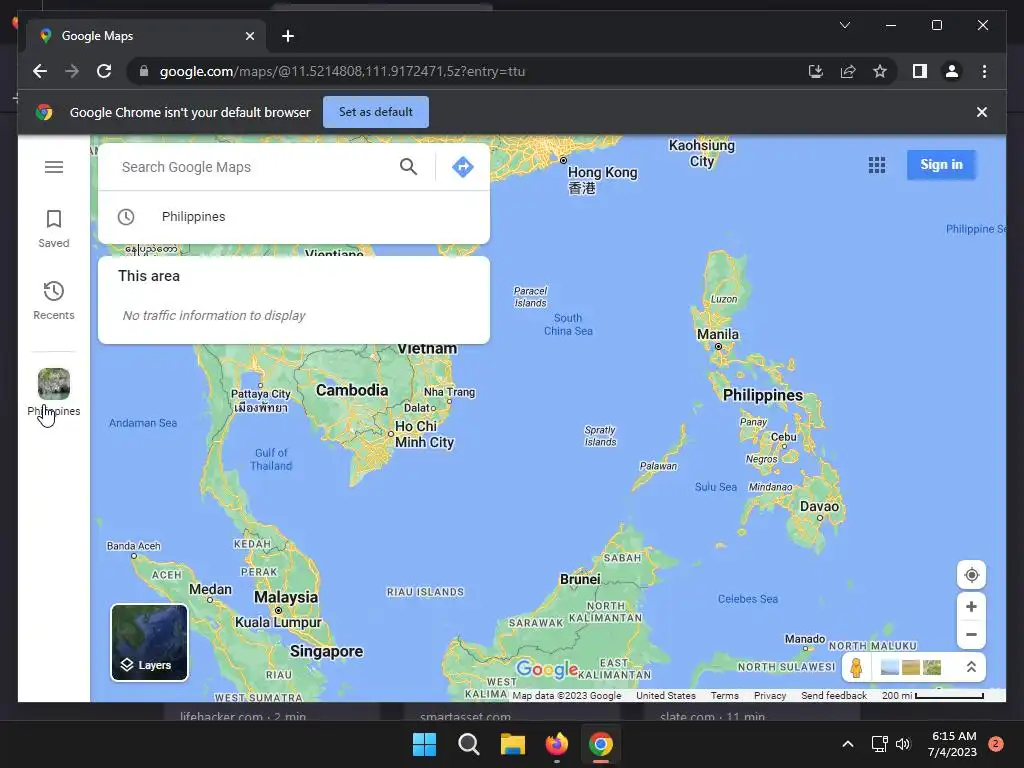The image size is (1024, 768).
Task: Click the Manila label on the map
Action: click(x=718, y=334)
